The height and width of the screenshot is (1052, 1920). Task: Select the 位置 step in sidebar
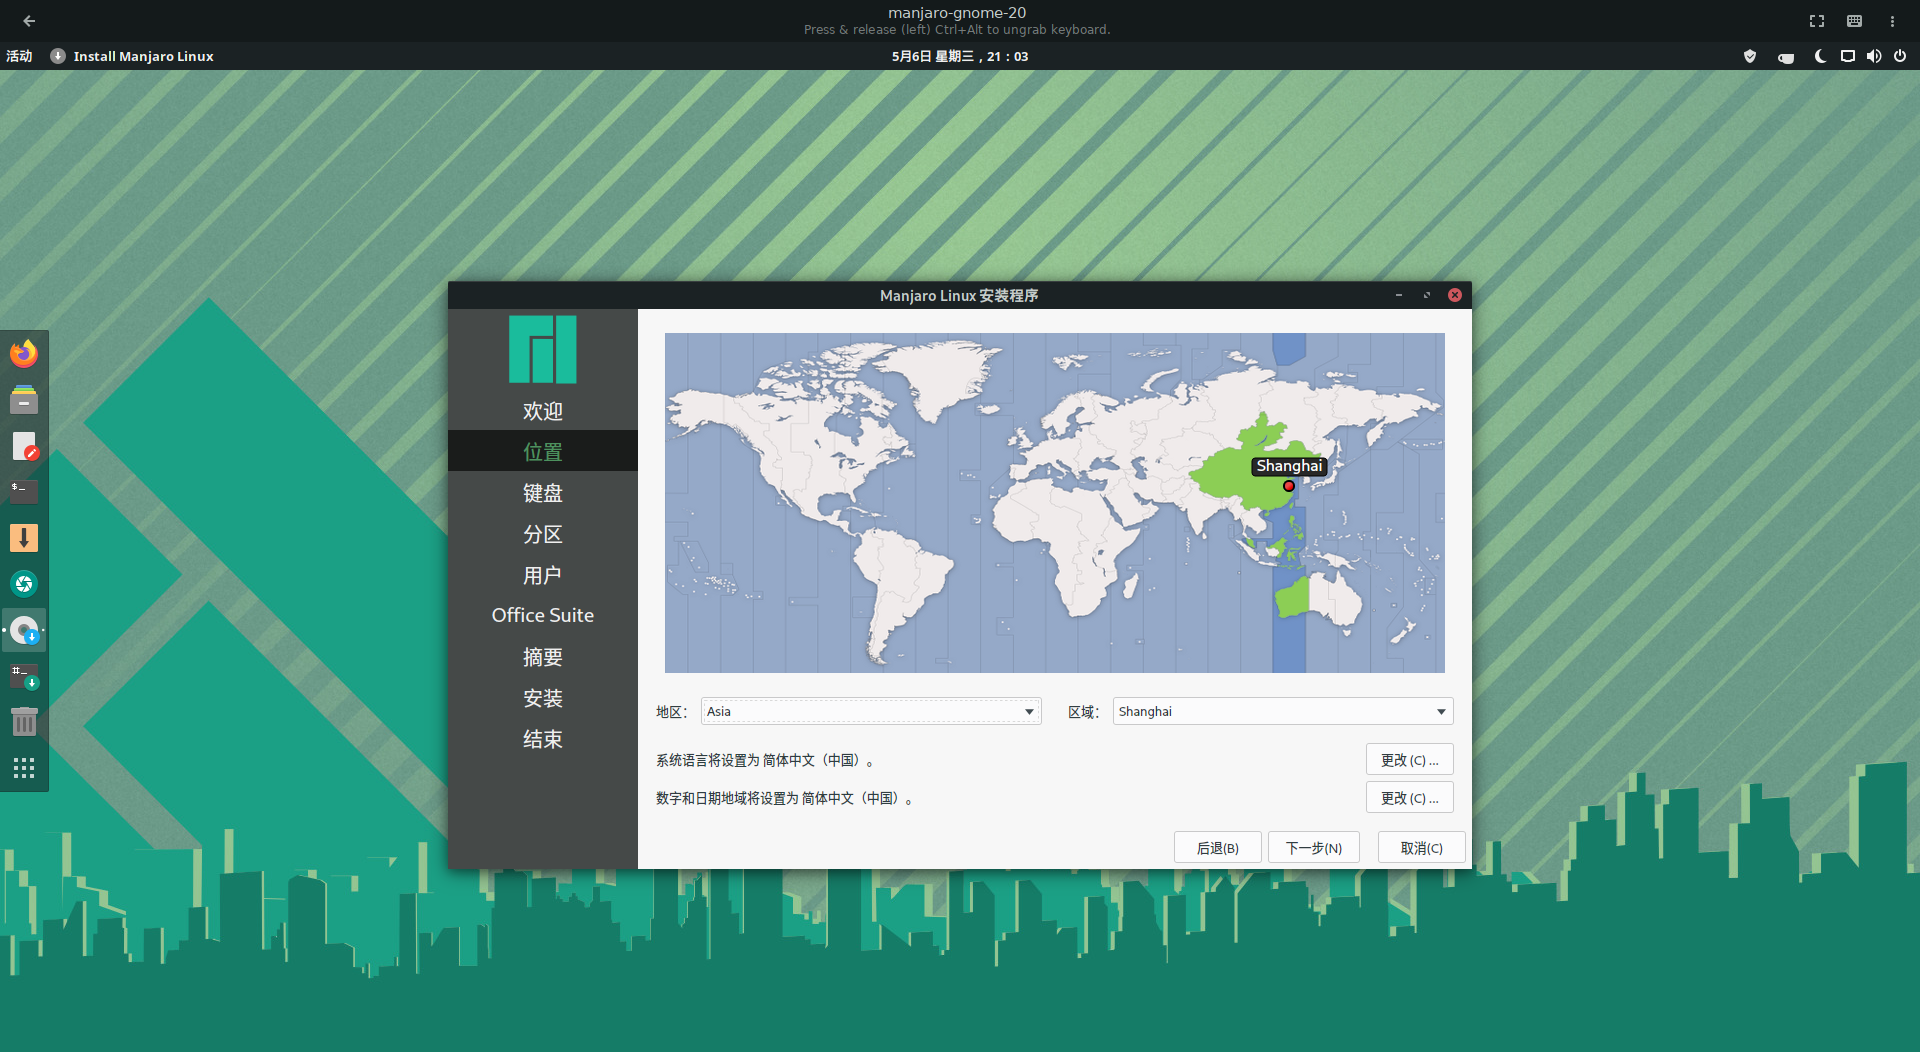543,451
